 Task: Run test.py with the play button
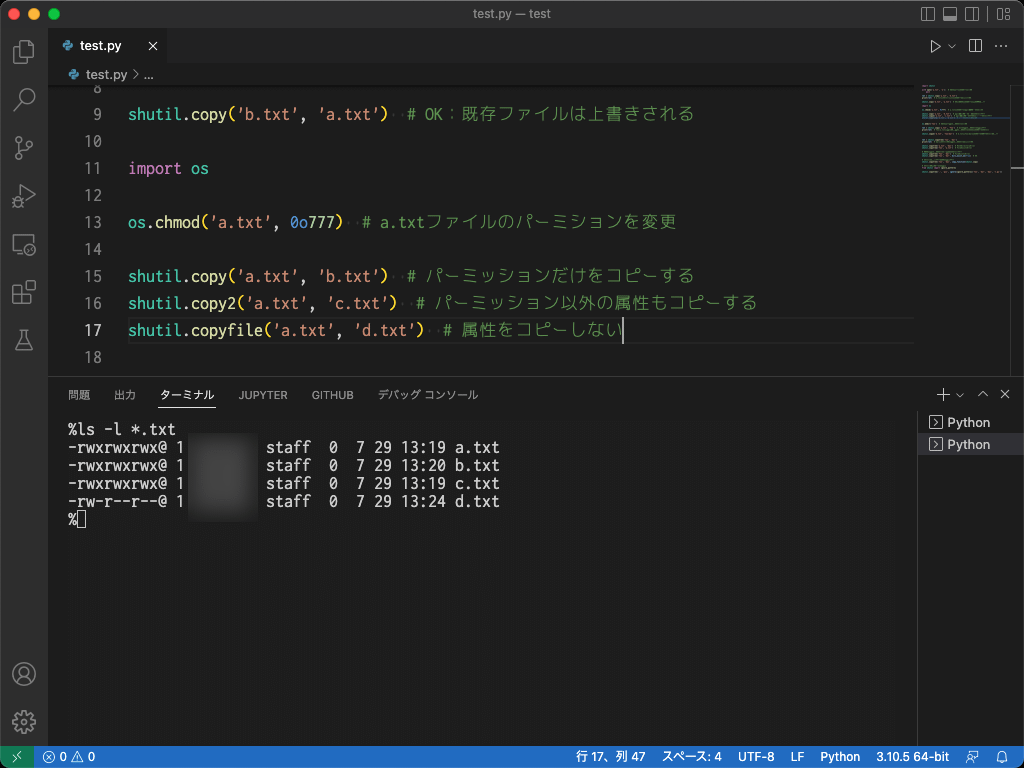[x=934, y=45]
